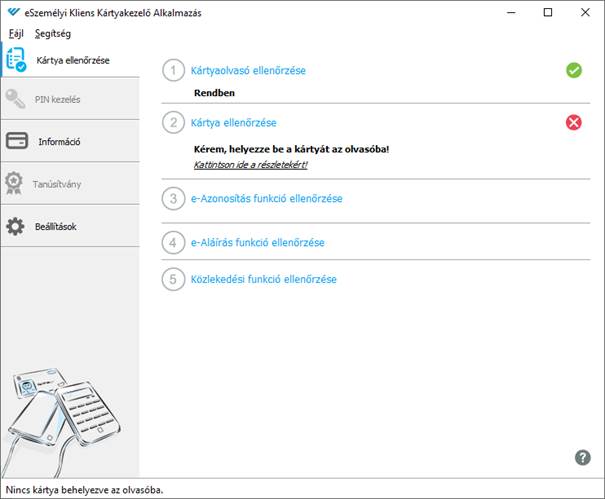Click Kattintson ide a részletekért link
The width and height of the screenshot is (605, 499).
pyautogui.click(x=250, y=165)
